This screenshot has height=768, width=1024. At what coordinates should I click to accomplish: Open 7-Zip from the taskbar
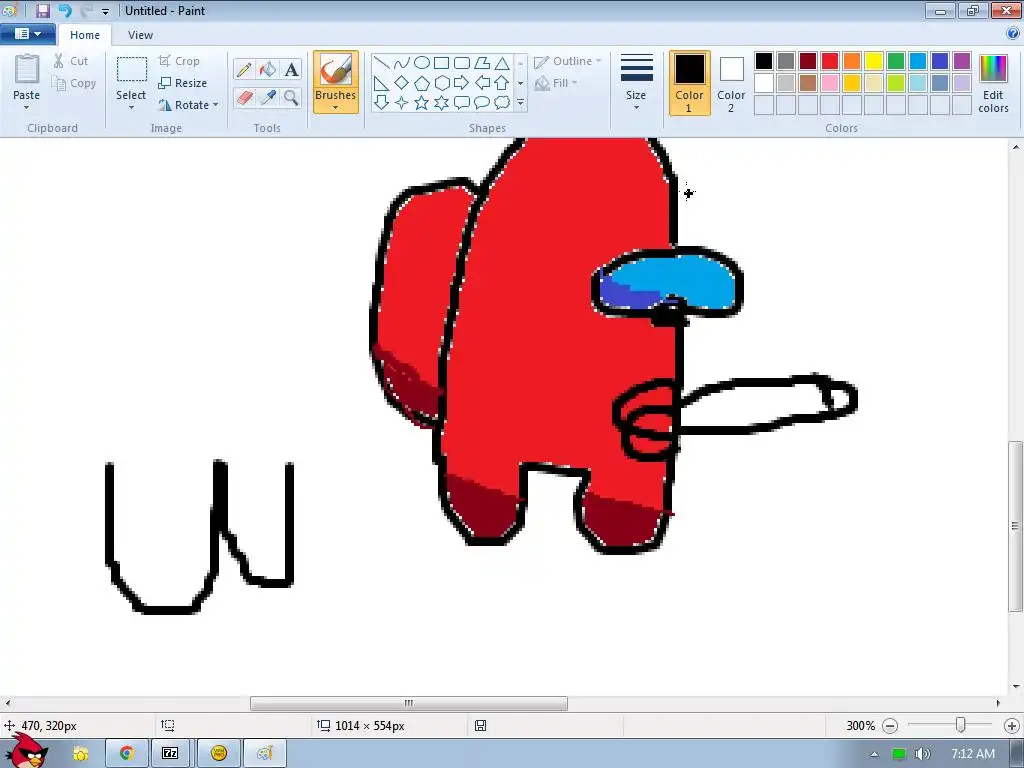coord(170,753)
